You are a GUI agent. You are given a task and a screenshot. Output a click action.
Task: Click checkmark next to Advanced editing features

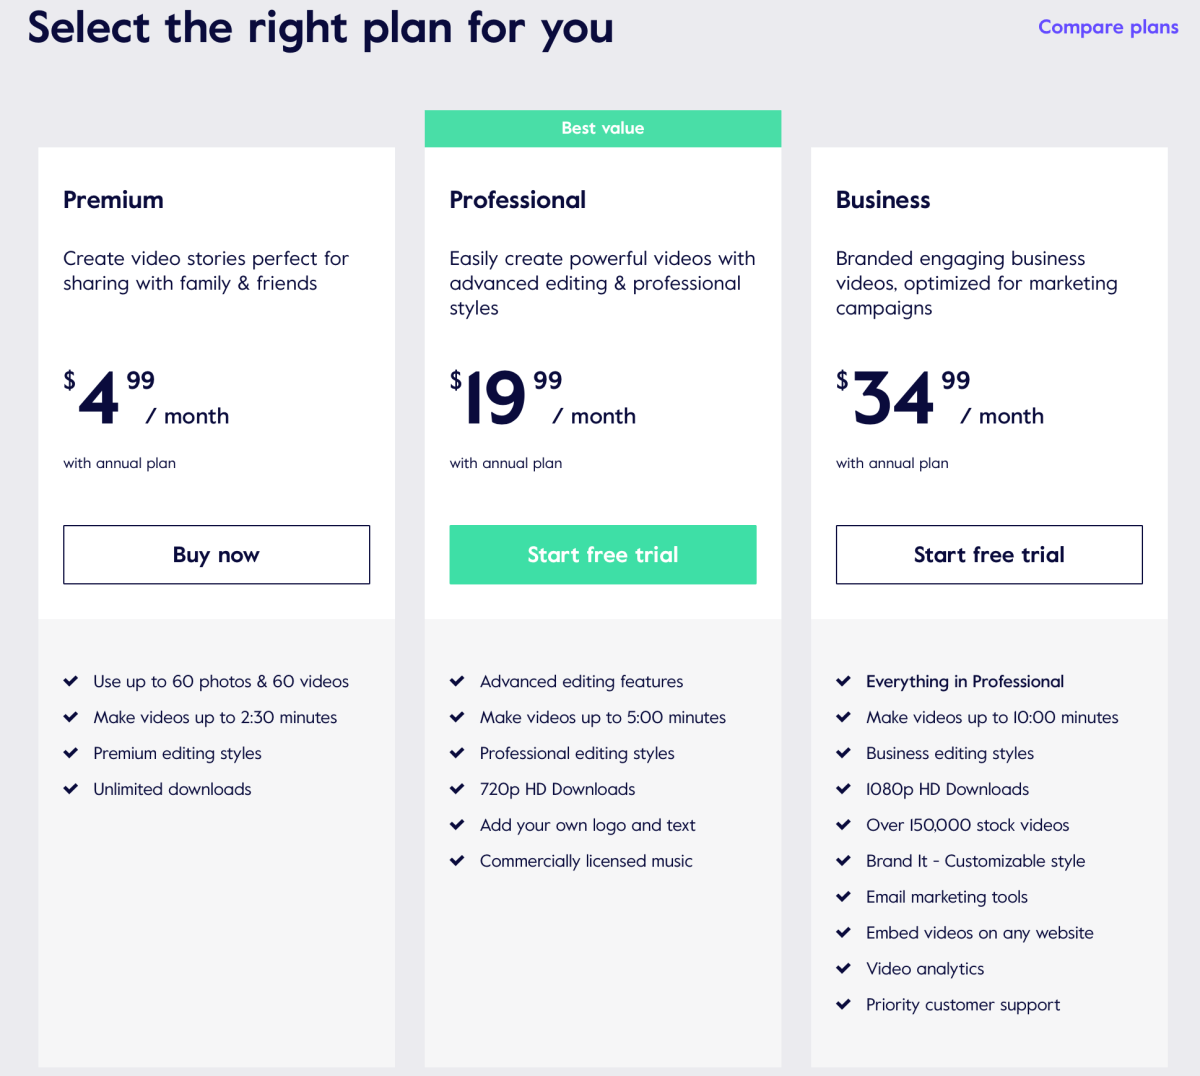coord(457,681)
